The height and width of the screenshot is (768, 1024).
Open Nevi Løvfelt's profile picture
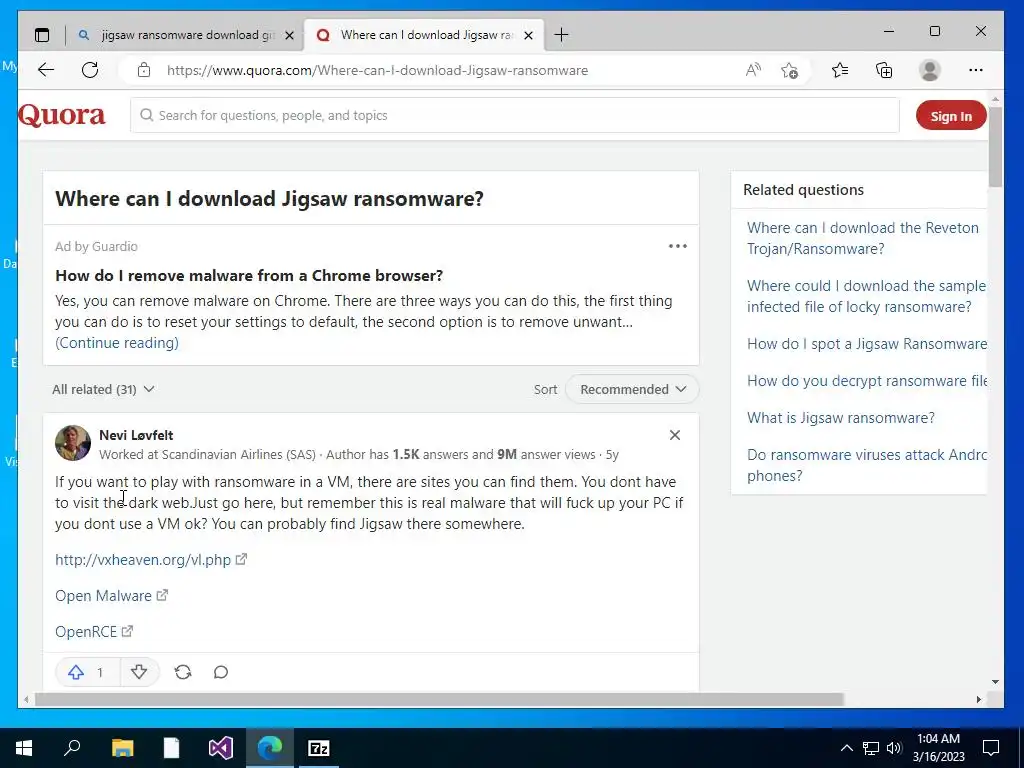73,443
